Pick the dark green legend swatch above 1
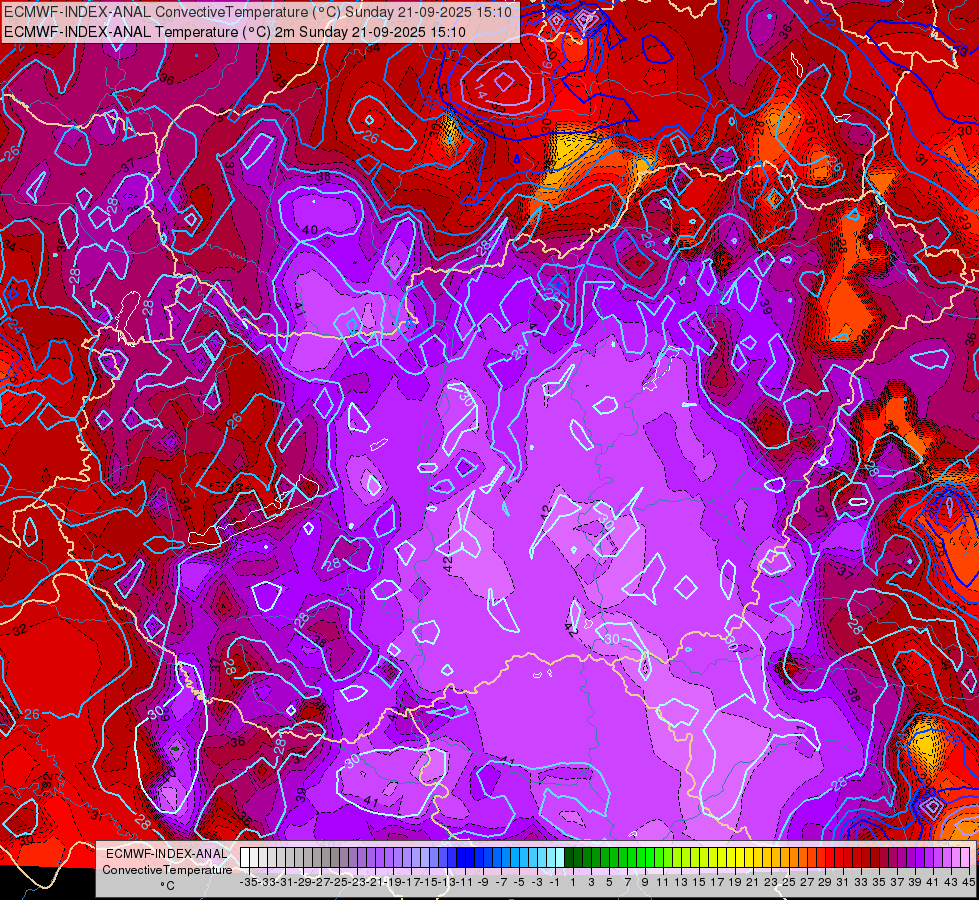This screenshot has width=979, height=900. [569, 858]
